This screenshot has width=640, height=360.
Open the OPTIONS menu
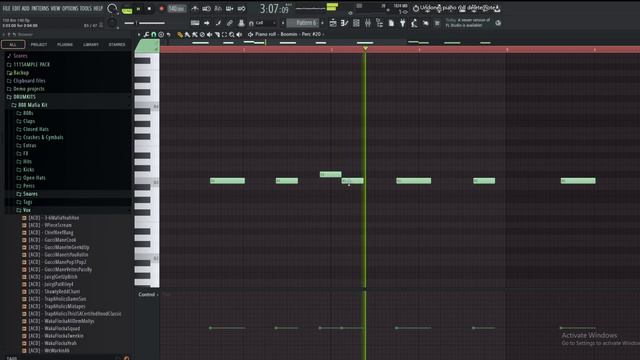(x=70, y=8)
